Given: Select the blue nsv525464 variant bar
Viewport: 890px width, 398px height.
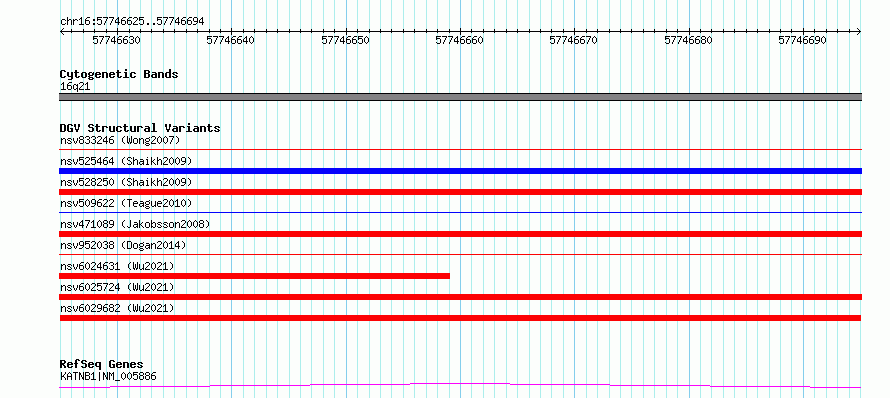Looking at the screenshot, I should (460, 171).
